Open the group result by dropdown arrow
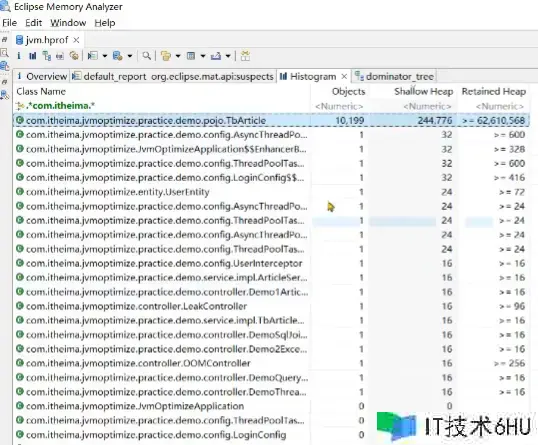The image size is (538, 445). (178, 56)
